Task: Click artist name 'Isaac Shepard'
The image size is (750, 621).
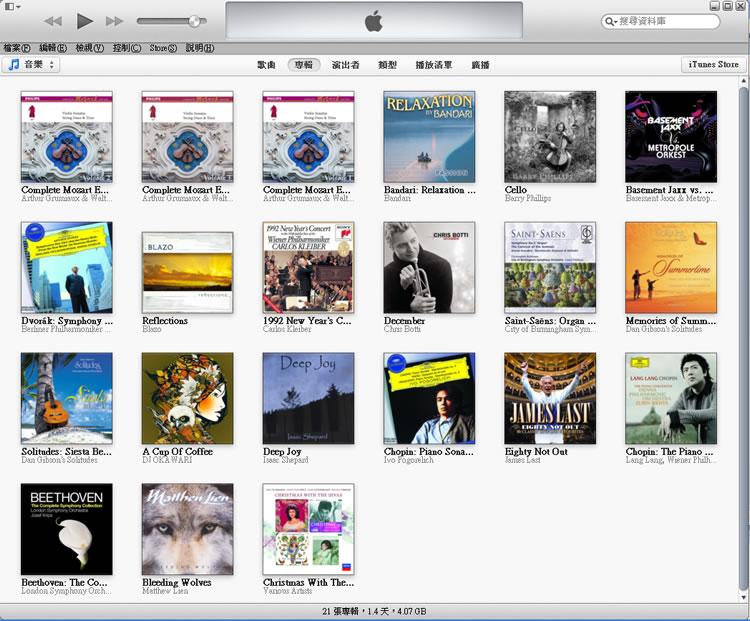Action: pyautogui.click(x=286, y=460)
